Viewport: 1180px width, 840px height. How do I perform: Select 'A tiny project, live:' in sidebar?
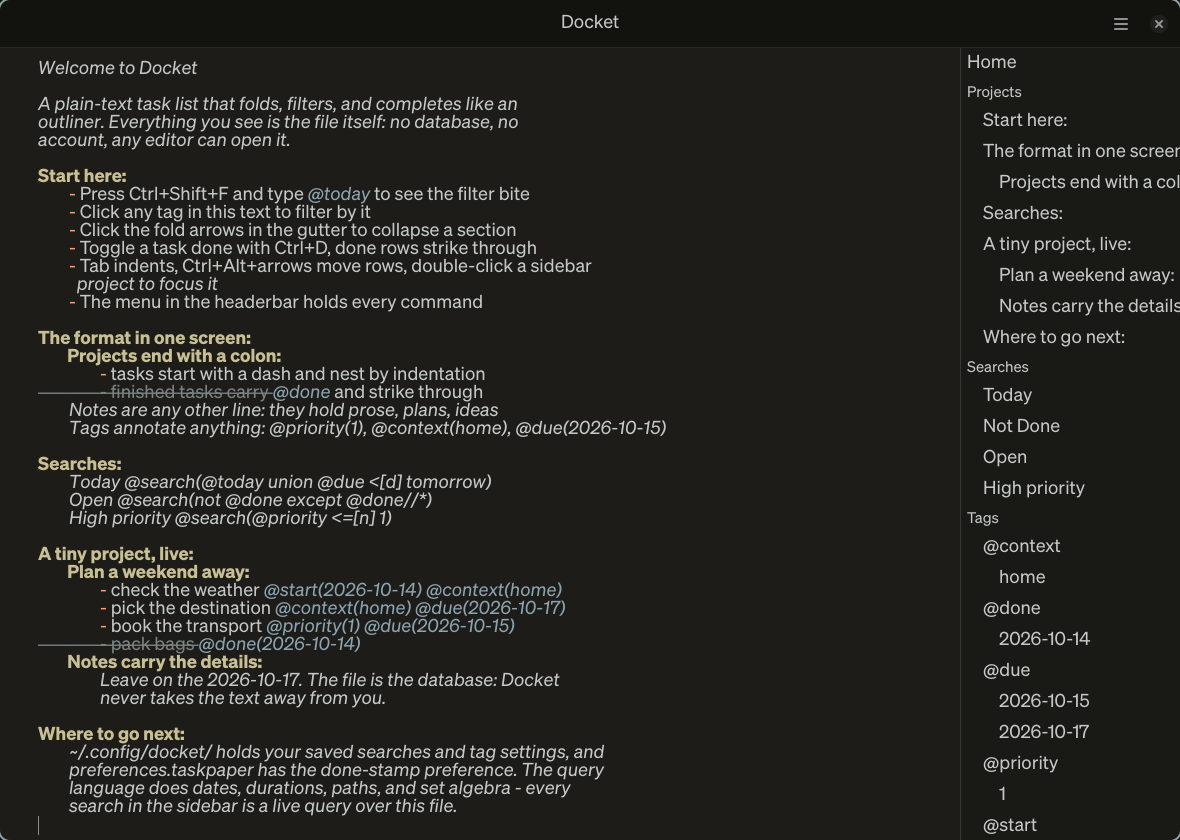tap(1057, 244)
